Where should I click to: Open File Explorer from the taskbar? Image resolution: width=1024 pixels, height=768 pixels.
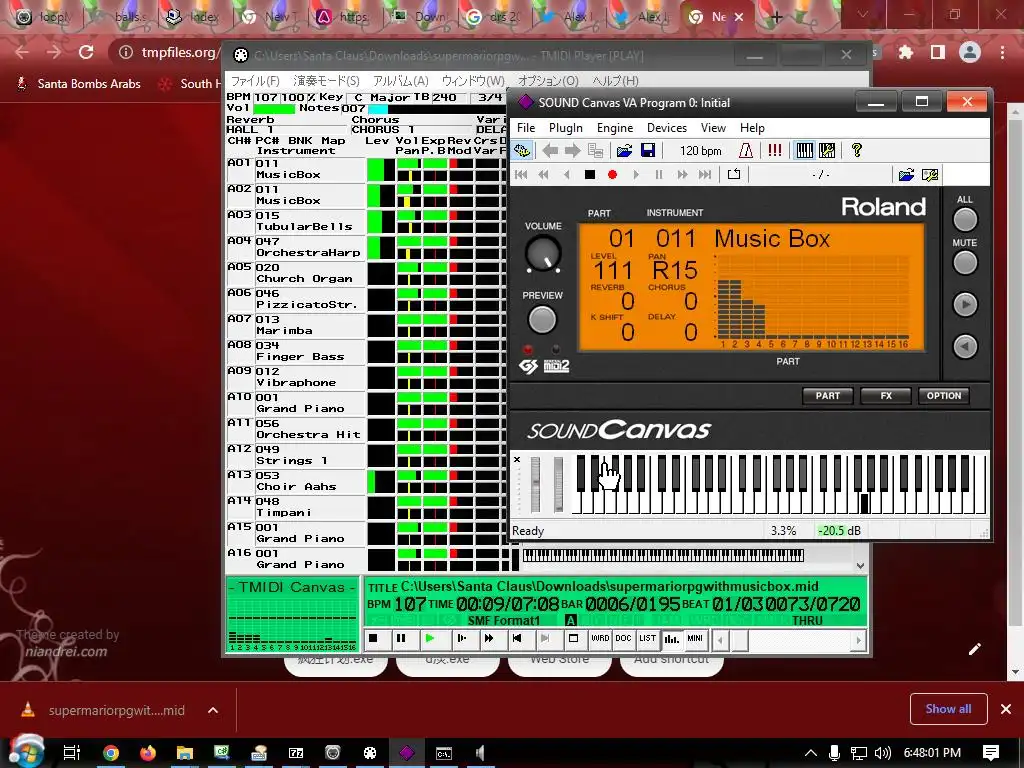tap(185, 753)
